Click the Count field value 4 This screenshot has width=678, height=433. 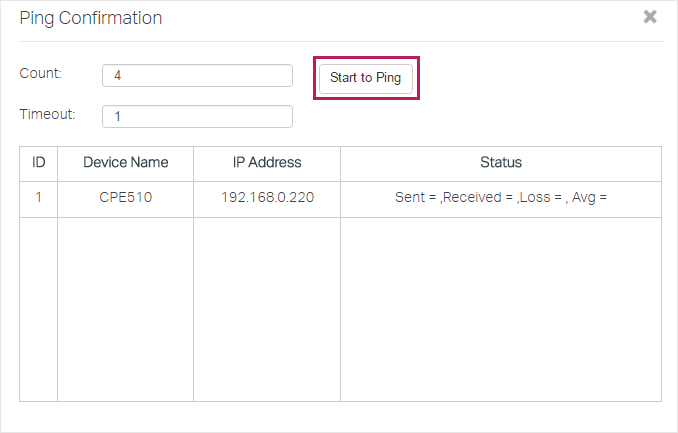click(117, 76)
